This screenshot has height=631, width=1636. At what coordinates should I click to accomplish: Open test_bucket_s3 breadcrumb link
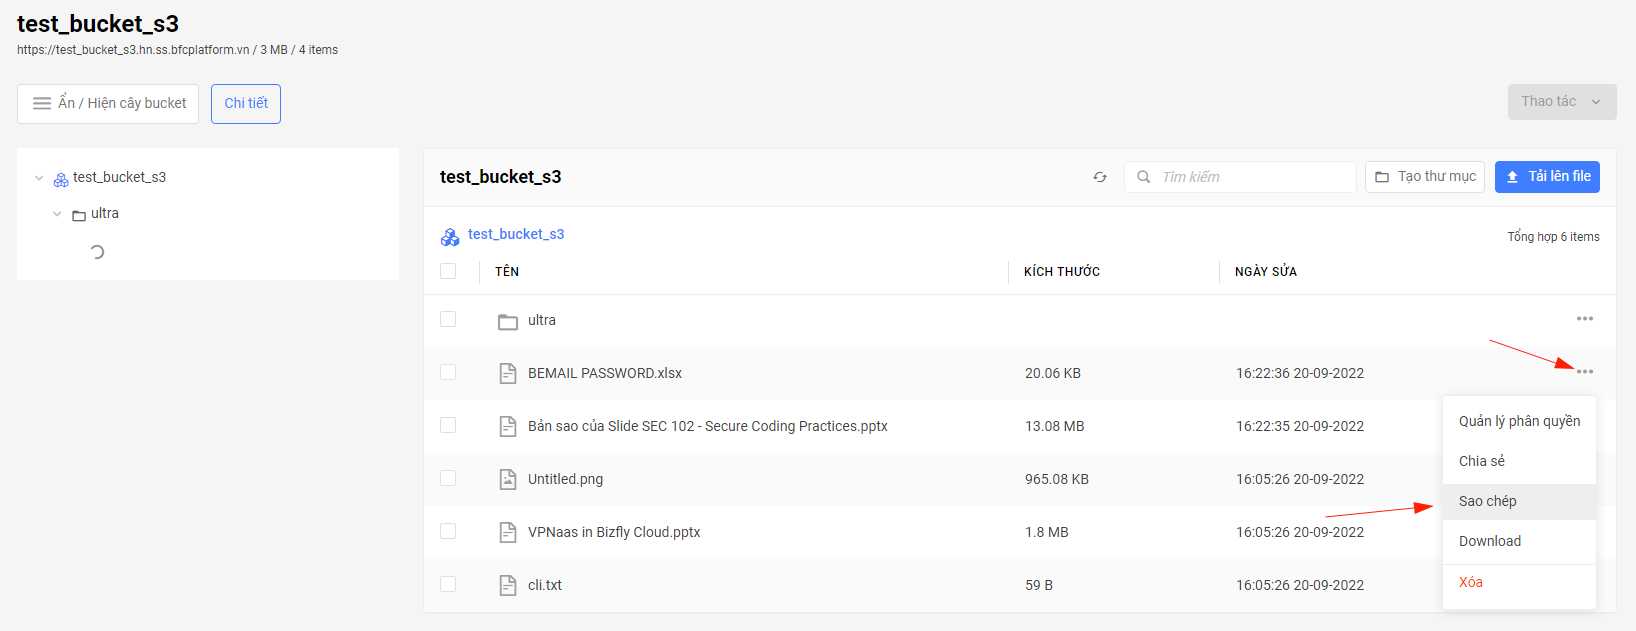516,234
